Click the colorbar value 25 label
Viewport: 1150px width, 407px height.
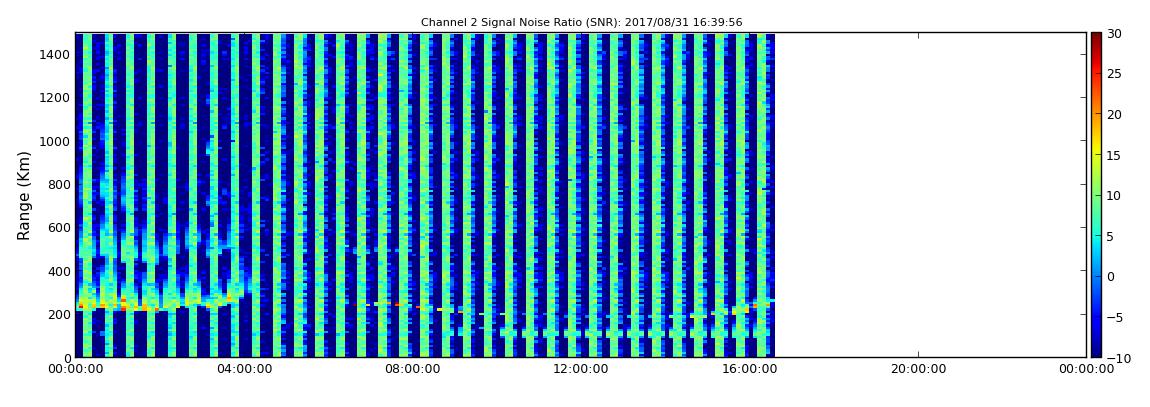1114,73
